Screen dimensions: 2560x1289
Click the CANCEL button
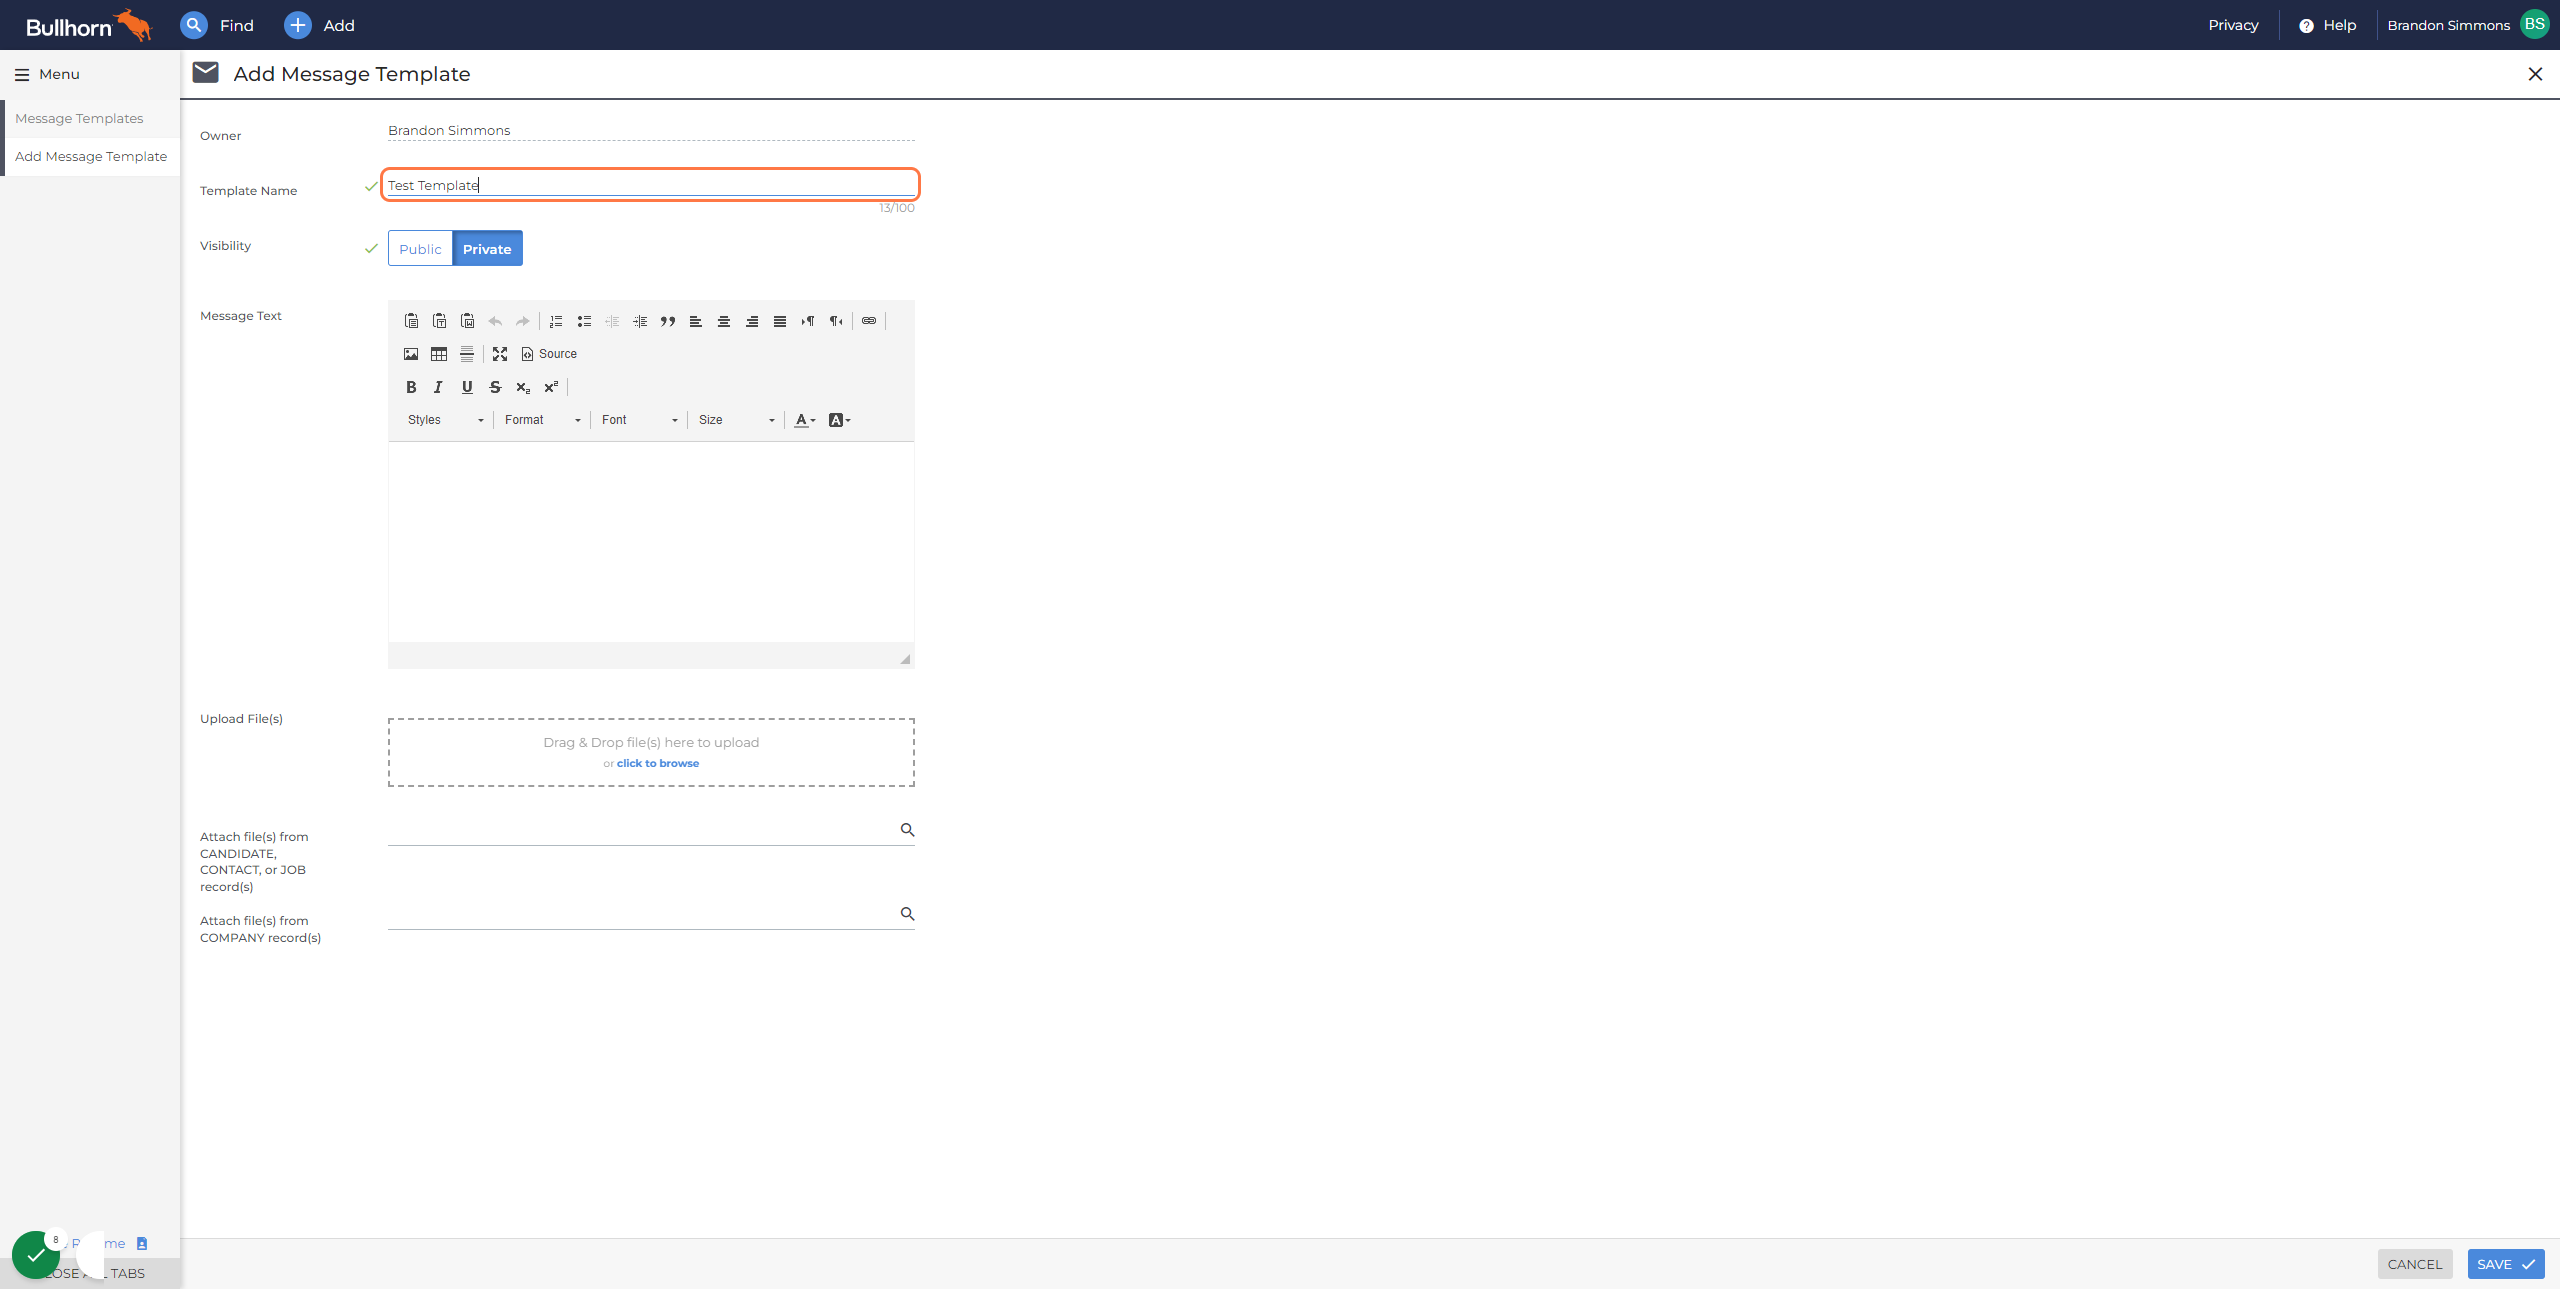2415,1264
